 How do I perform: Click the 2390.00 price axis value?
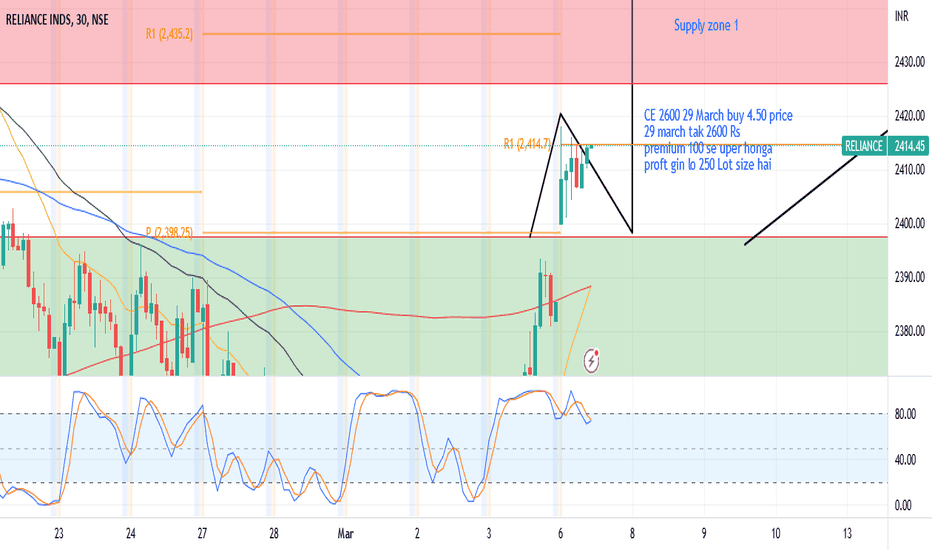tap(909, 277)
